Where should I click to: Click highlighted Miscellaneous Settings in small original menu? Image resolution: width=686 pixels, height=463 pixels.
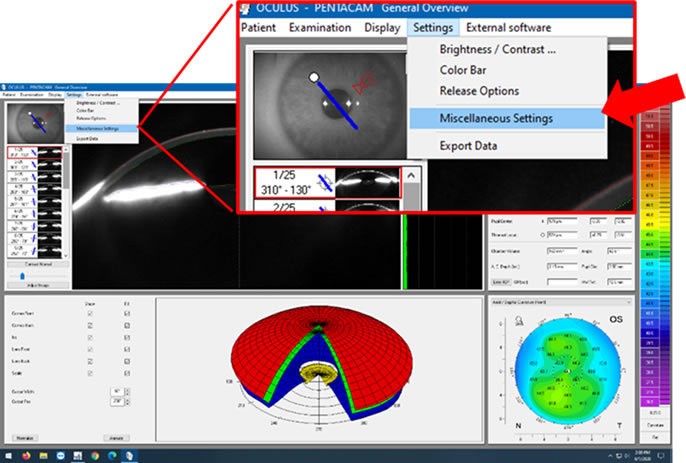click(x=101, y=129)
